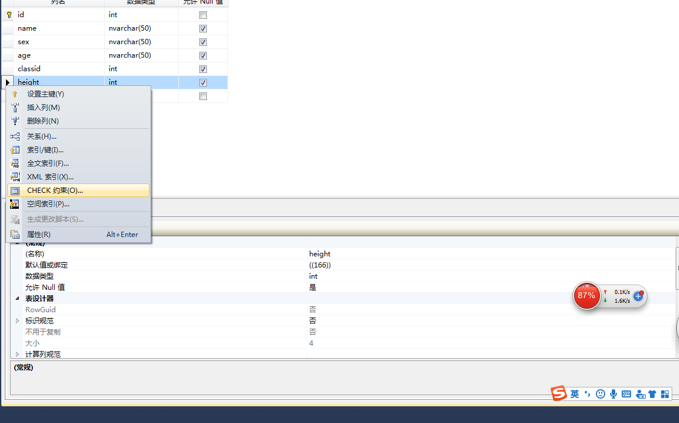Open 关系(H)... dialog from menu
The width and height of the screenshot is (679, 423).
[x=78, y=136]
